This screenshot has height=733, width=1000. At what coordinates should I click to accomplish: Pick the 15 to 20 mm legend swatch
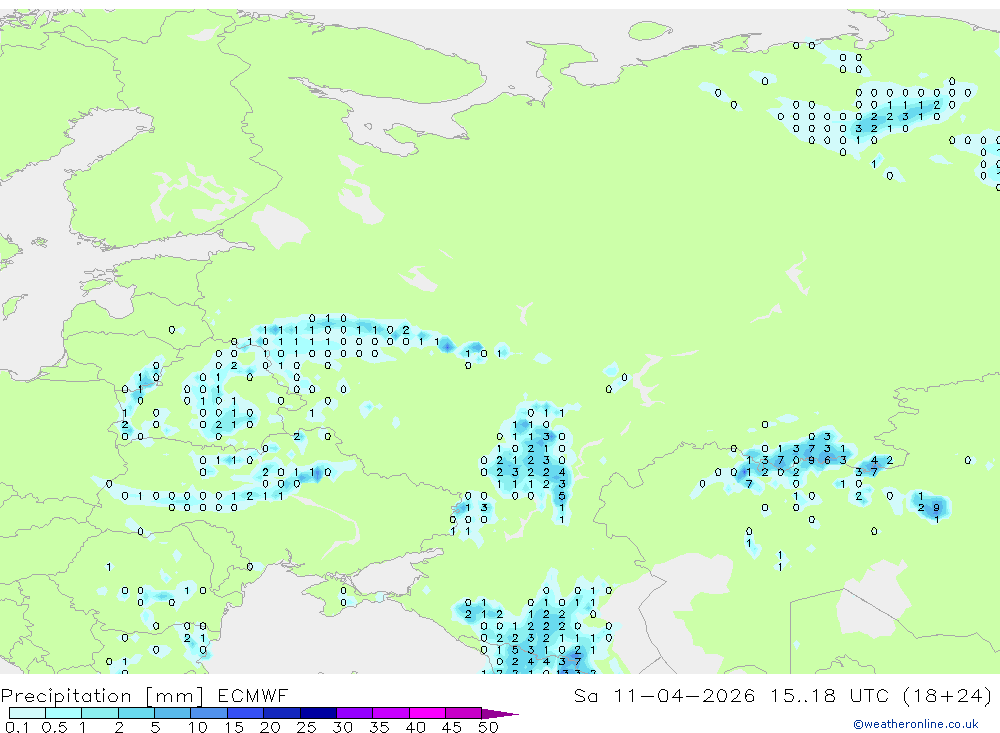point(246,713)
